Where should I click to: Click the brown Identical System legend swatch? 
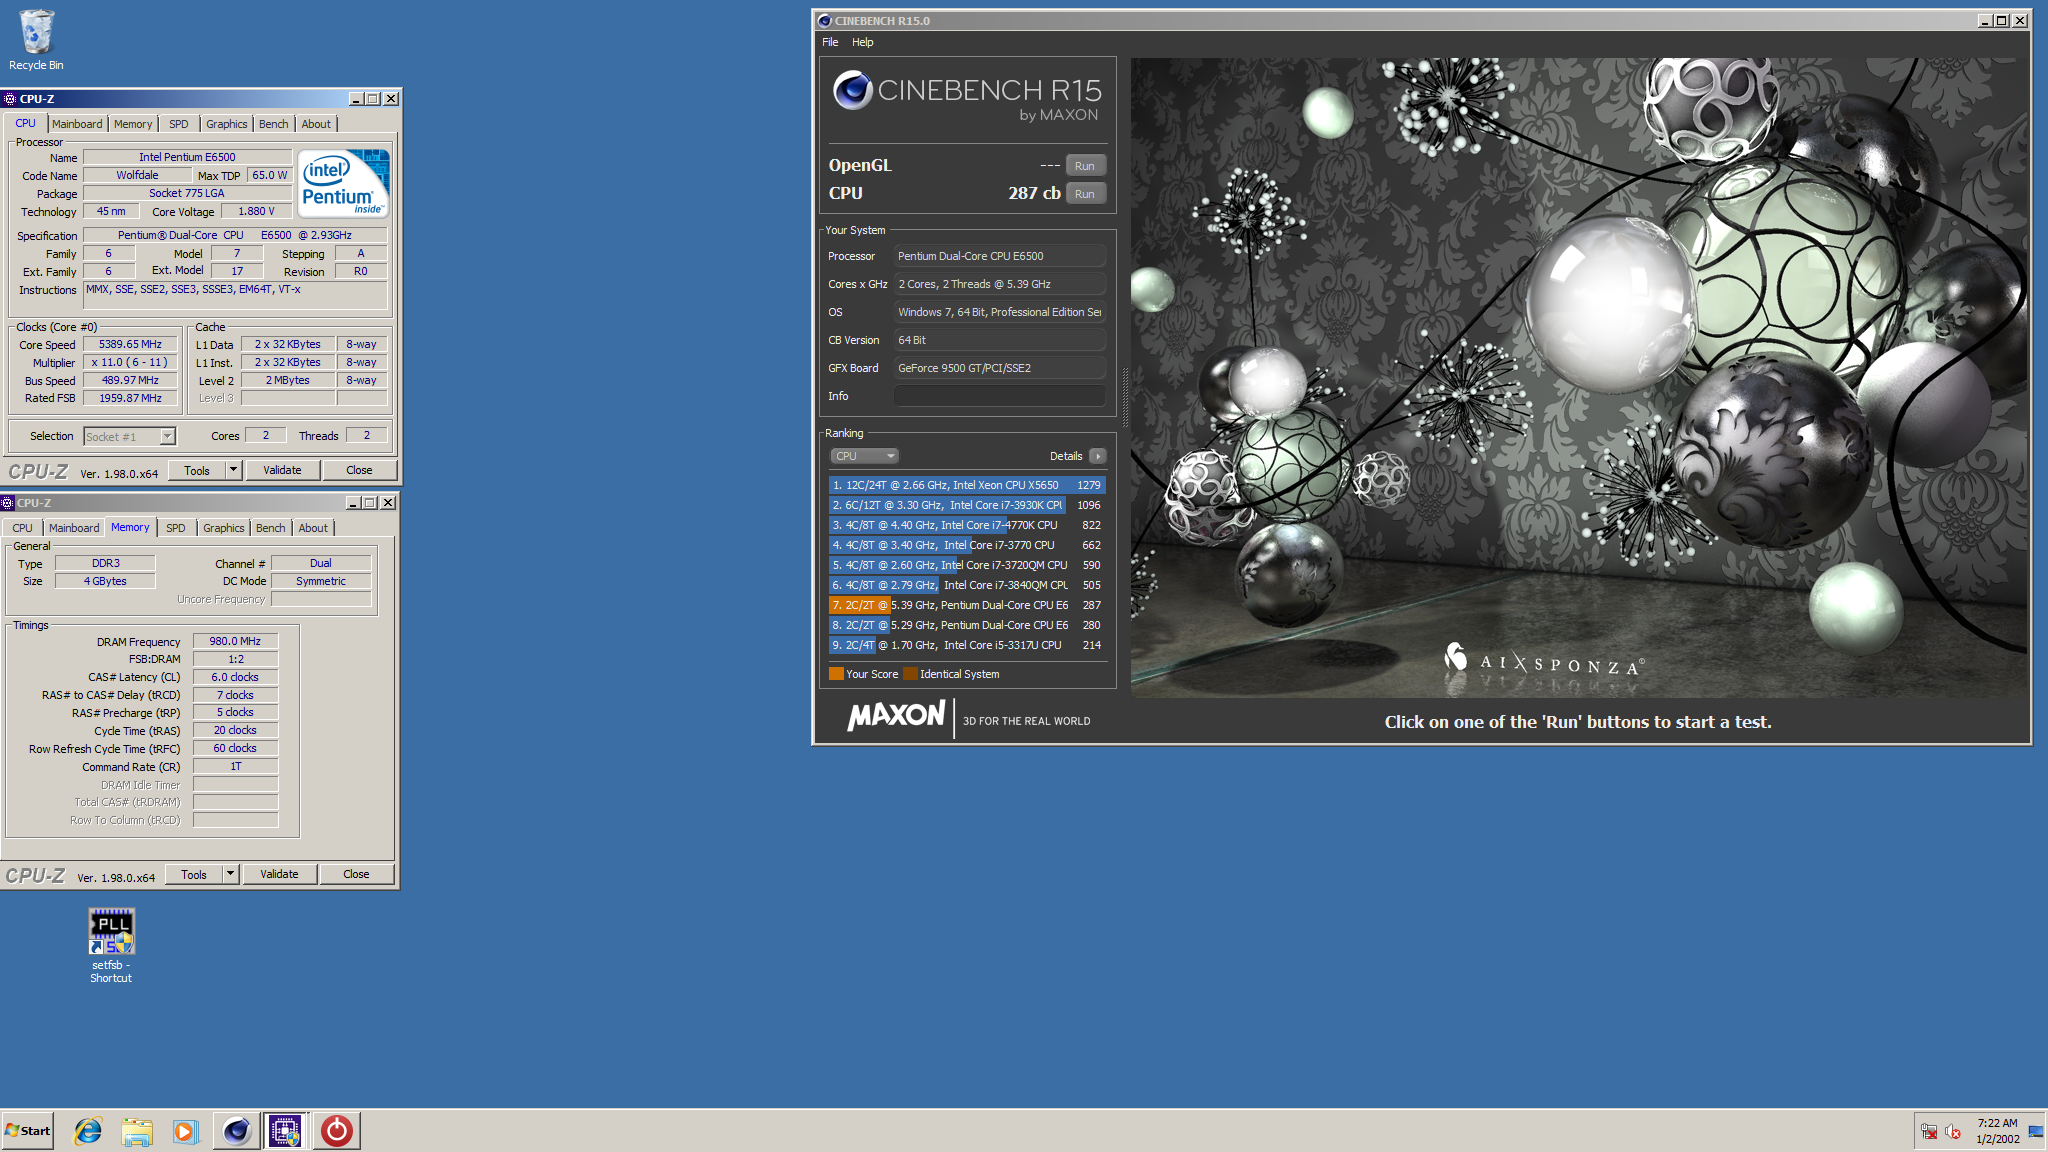click(x=910, y=674)
